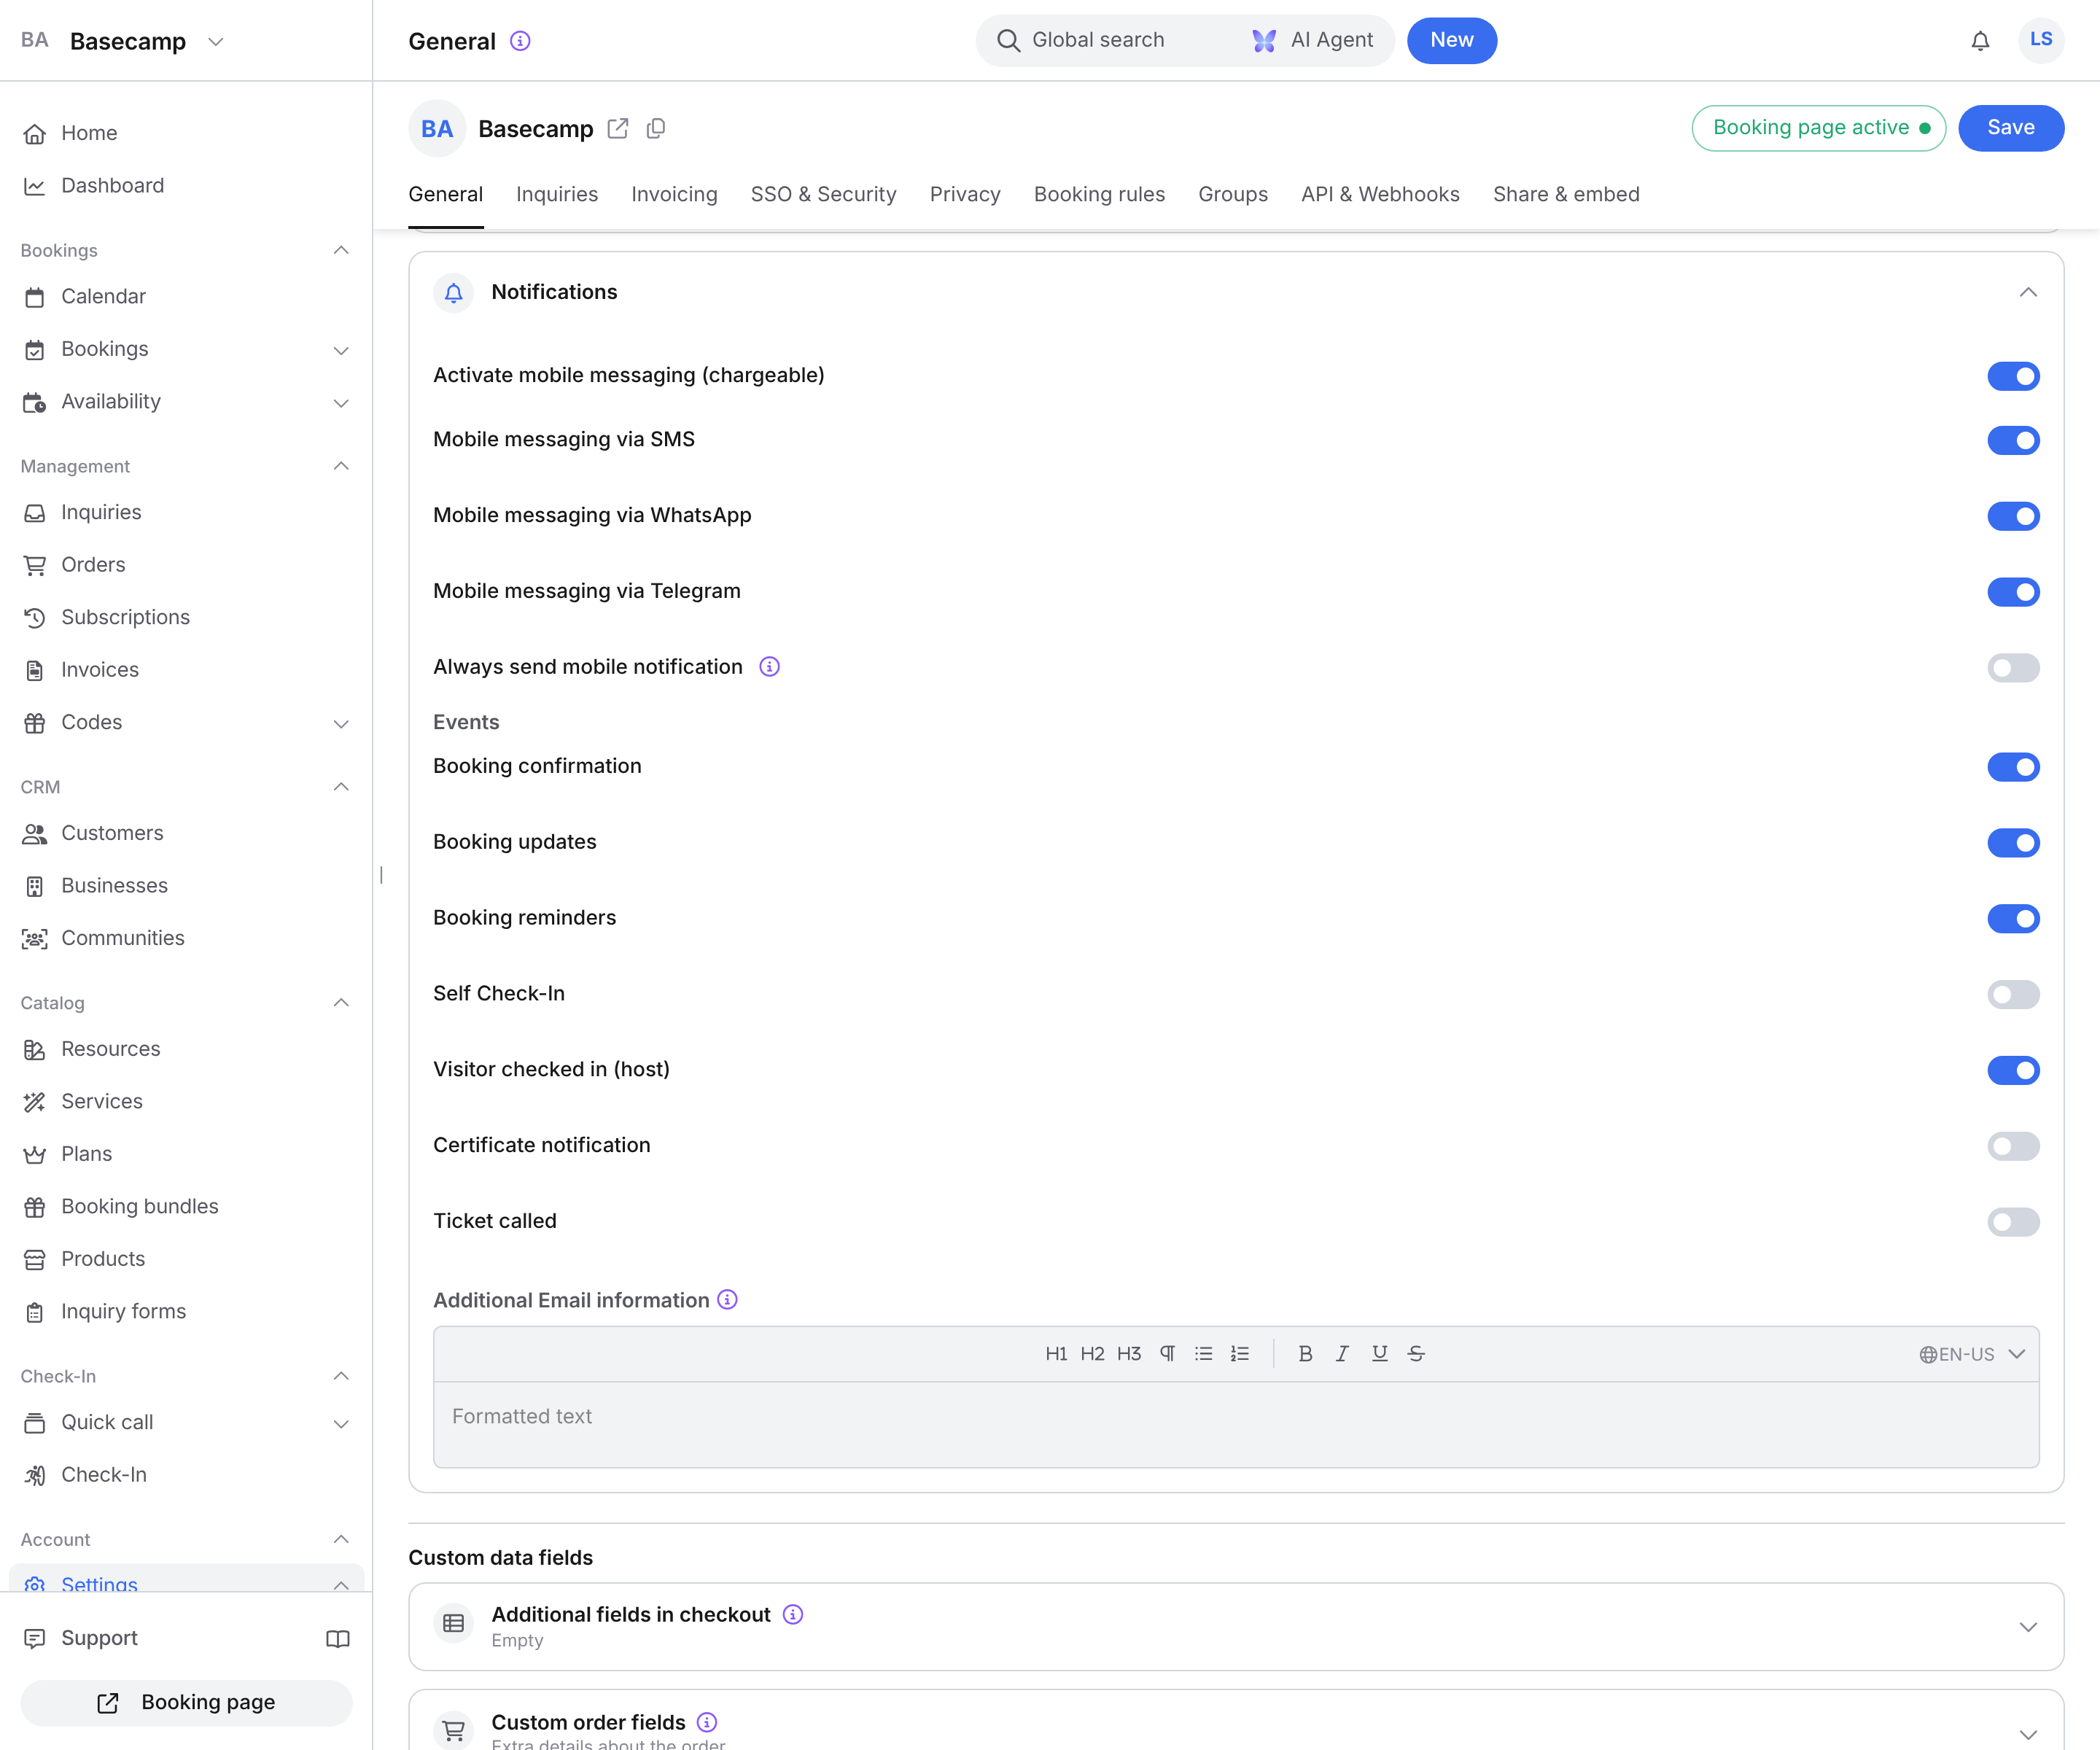Enable Self Check-In notification toggle
Image resolution: width=2100 pixels, height=1750 pixels.
click(2013, 994)
